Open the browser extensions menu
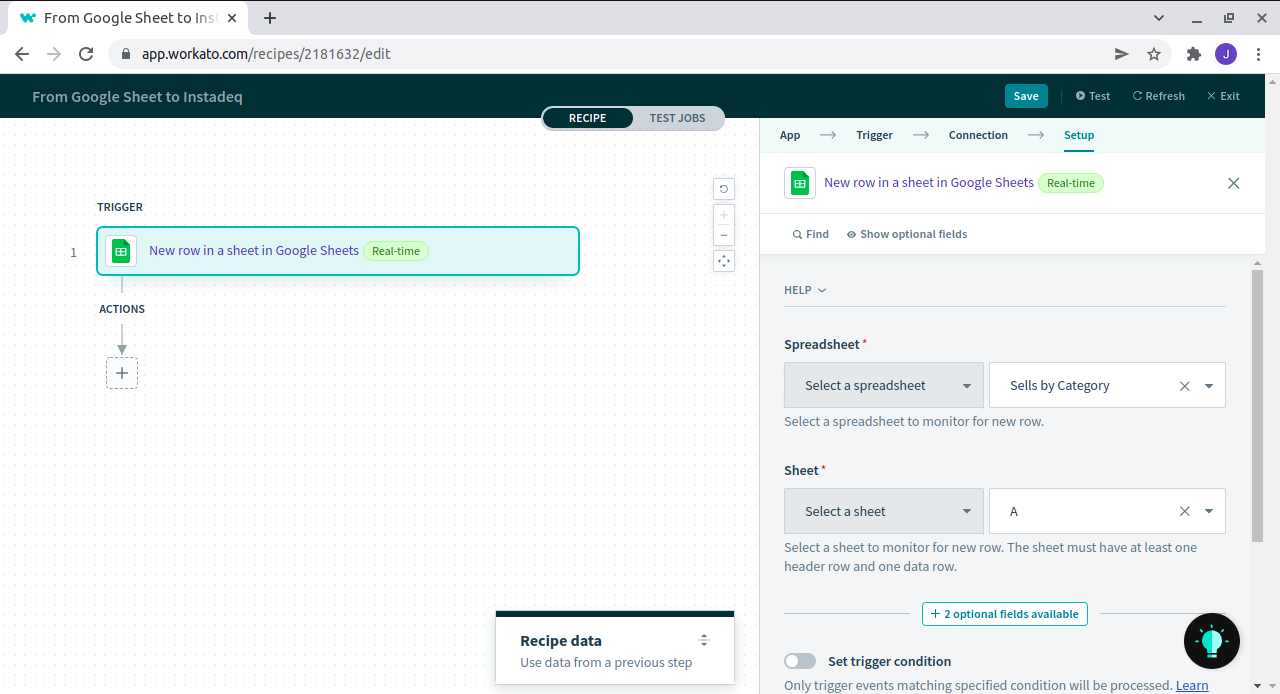Screen dimensions: 1280x694 click(1193, 54)
